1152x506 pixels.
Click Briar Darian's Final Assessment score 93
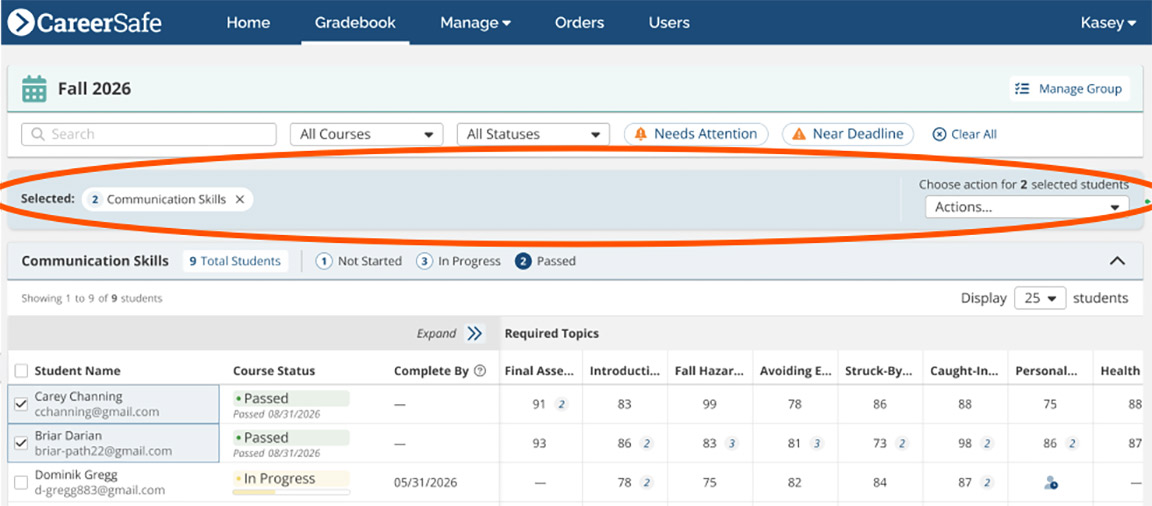point(539,443)
